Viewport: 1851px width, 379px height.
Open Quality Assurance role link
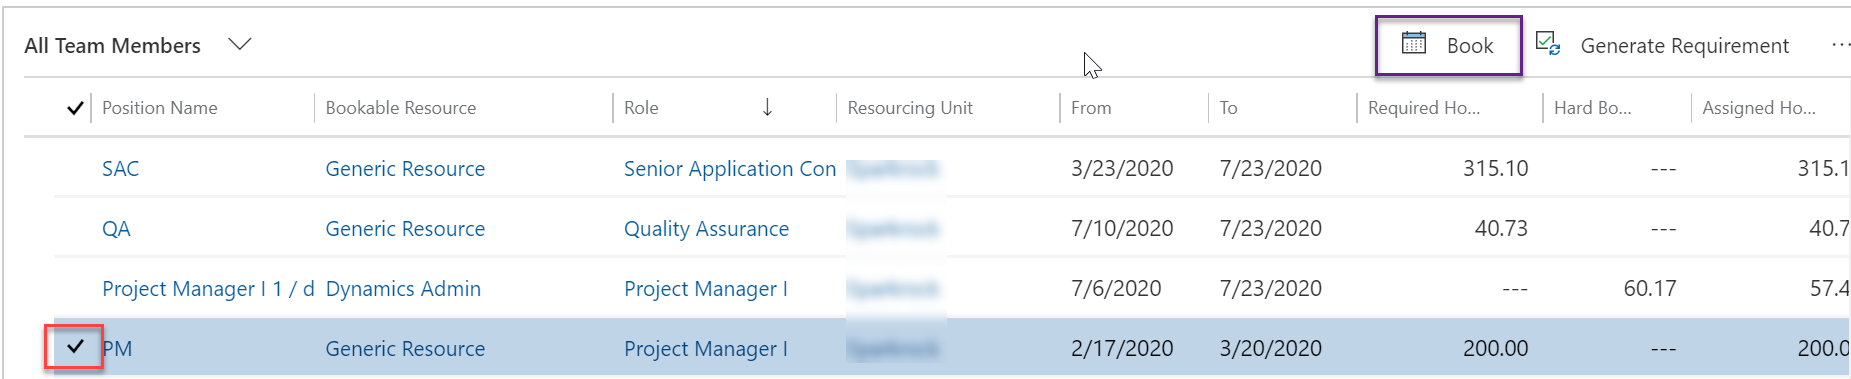tap(706, 228)
